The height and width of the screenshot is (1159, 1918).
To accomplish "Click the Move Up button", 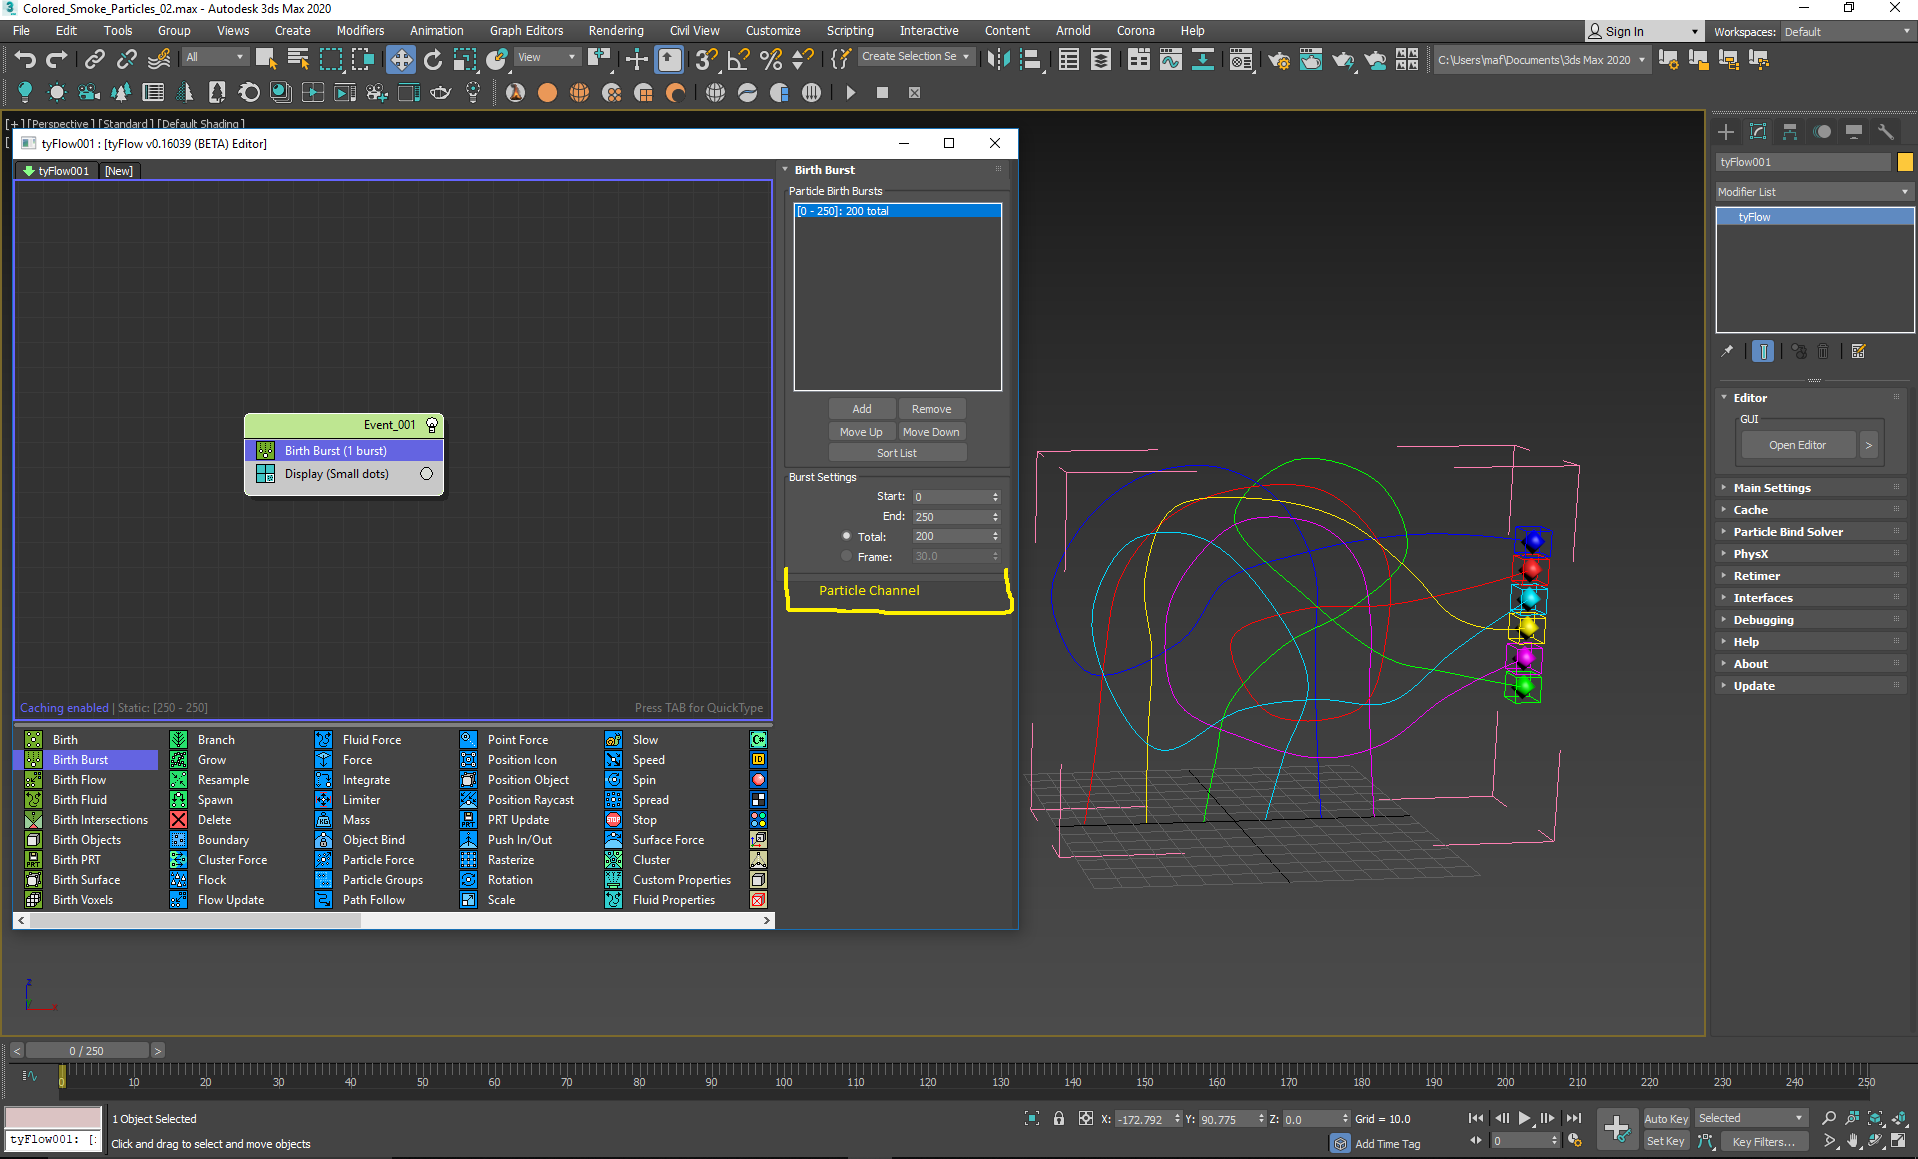I will pos(861,432).
